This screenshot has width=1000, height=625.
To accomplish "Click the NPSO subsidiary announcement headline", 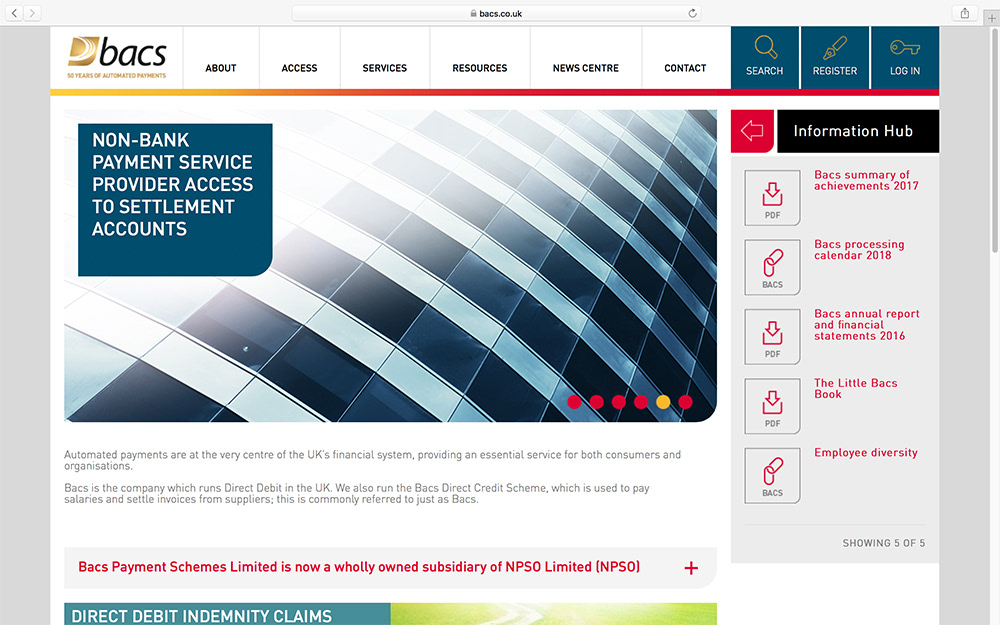I will pos(359,567).
